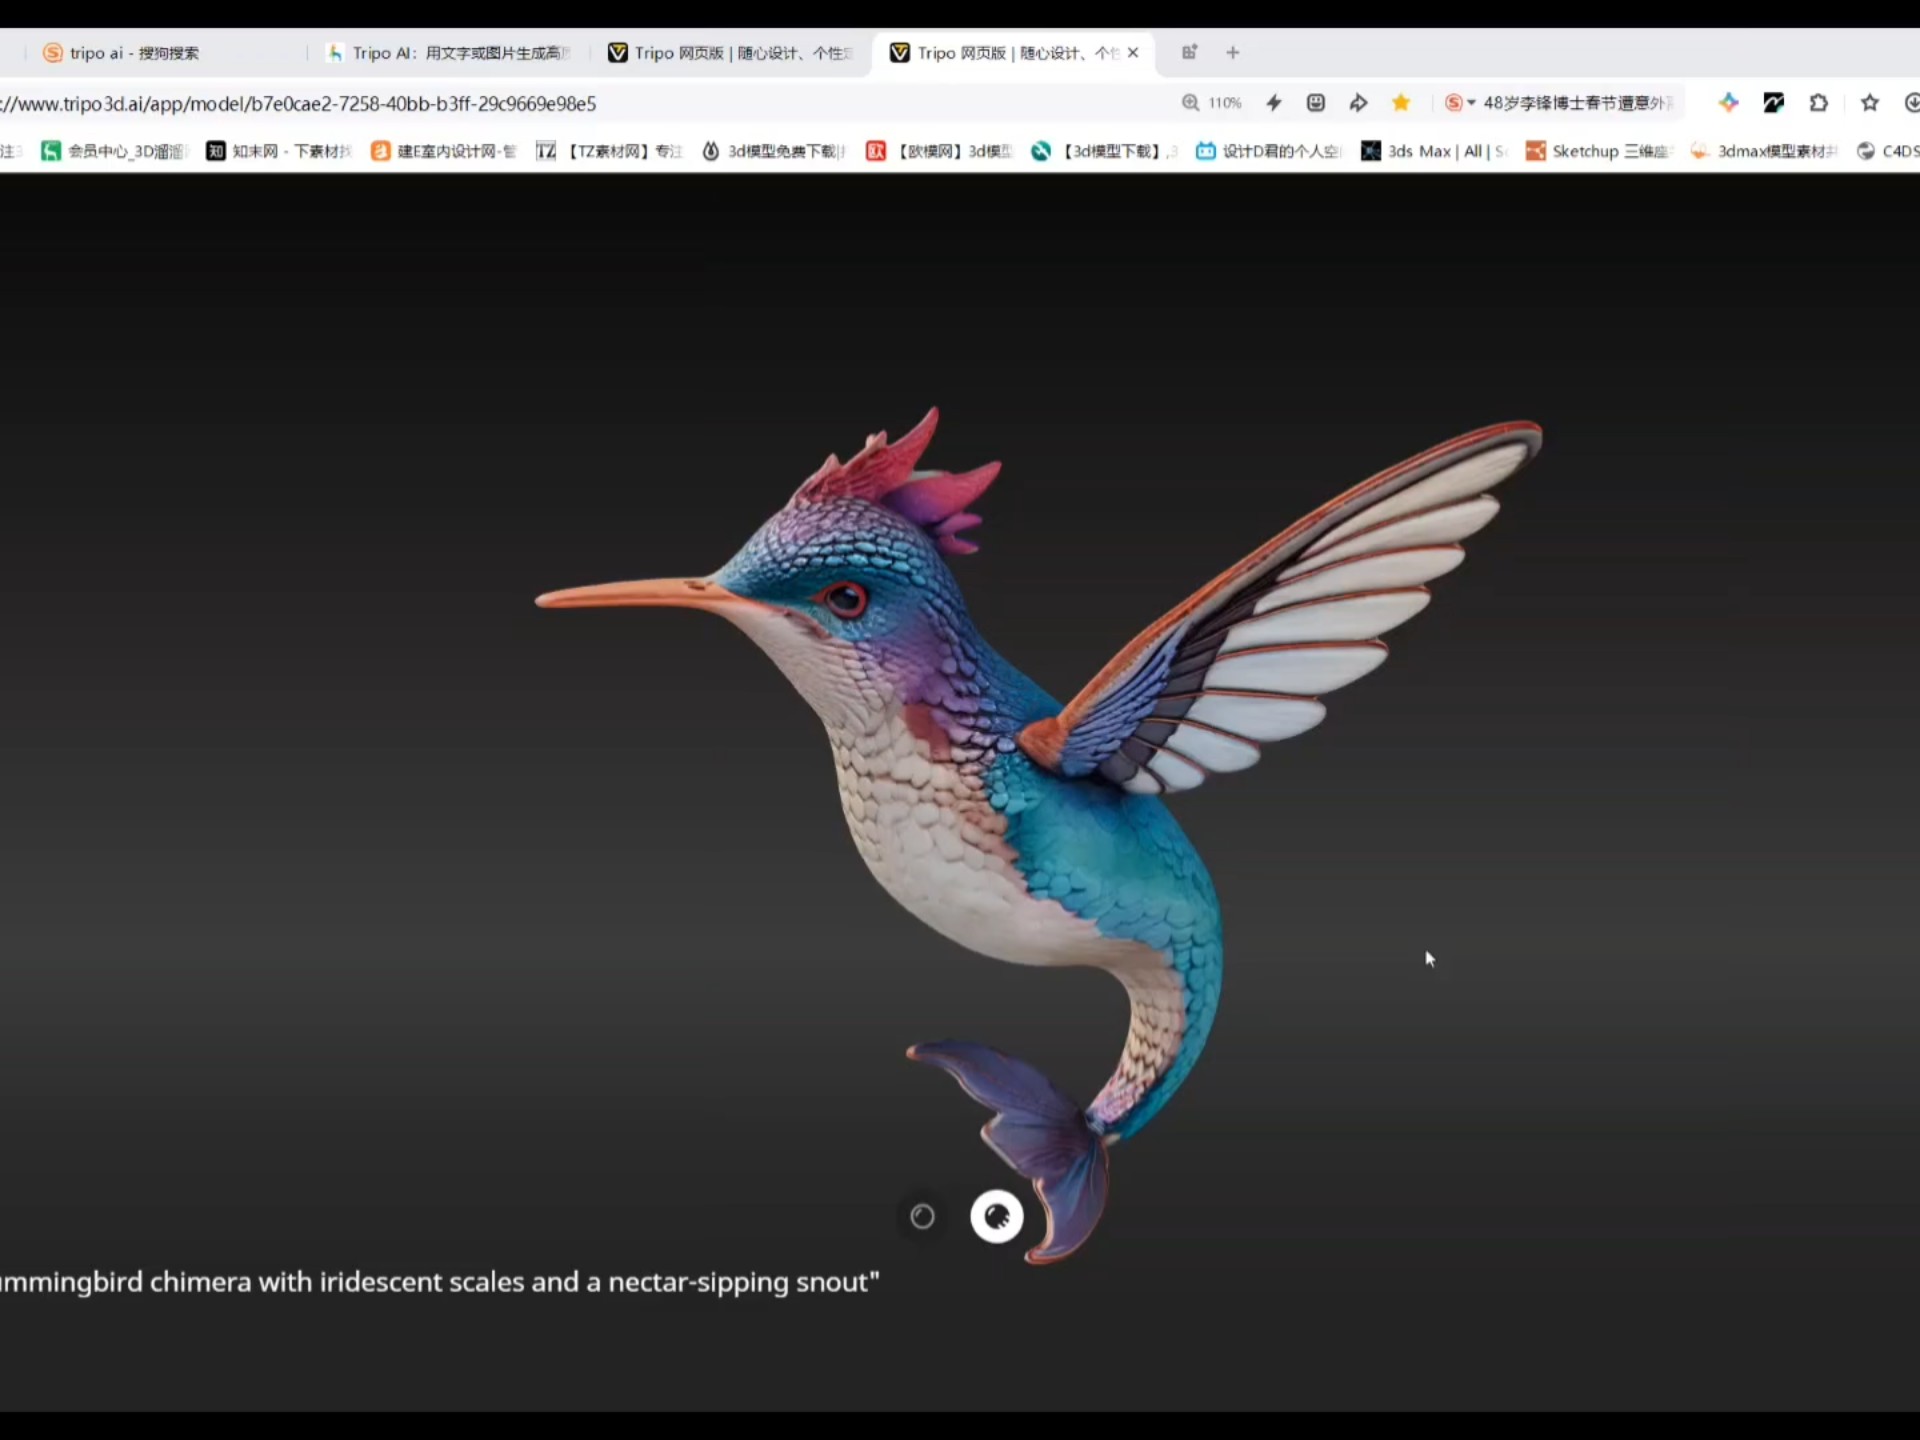Screen dimensions: 1920x1440
Task: Click the zoom magnifier icon showing 110%
Action: tap(1190, 103)
